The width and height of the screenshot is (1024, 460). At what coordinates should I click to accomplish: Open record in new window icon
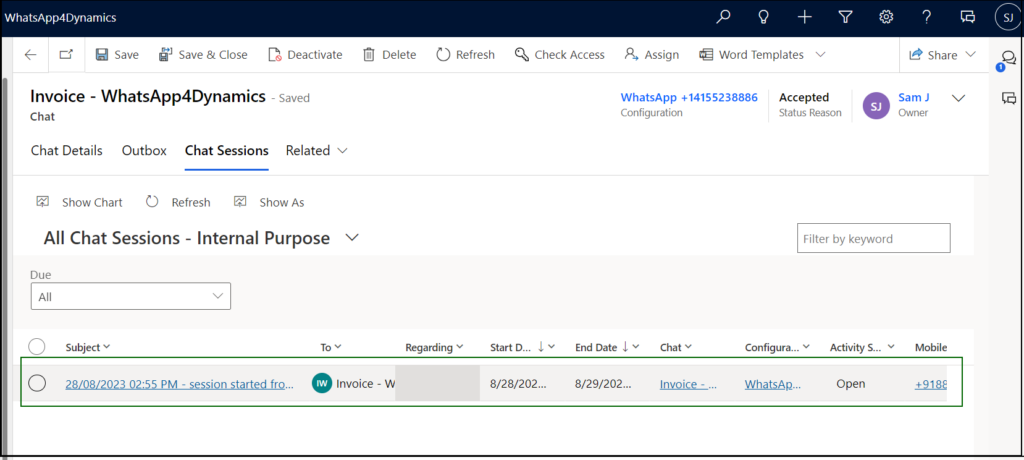coord(66,55)
